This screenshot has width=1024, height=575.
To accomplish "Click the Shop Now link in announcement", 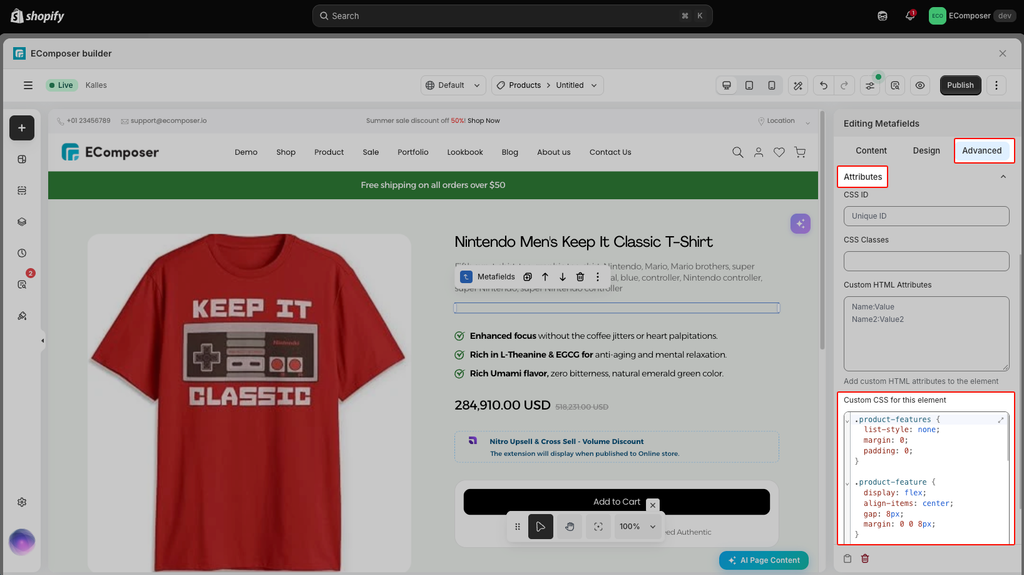I will [x=483, y=121].
